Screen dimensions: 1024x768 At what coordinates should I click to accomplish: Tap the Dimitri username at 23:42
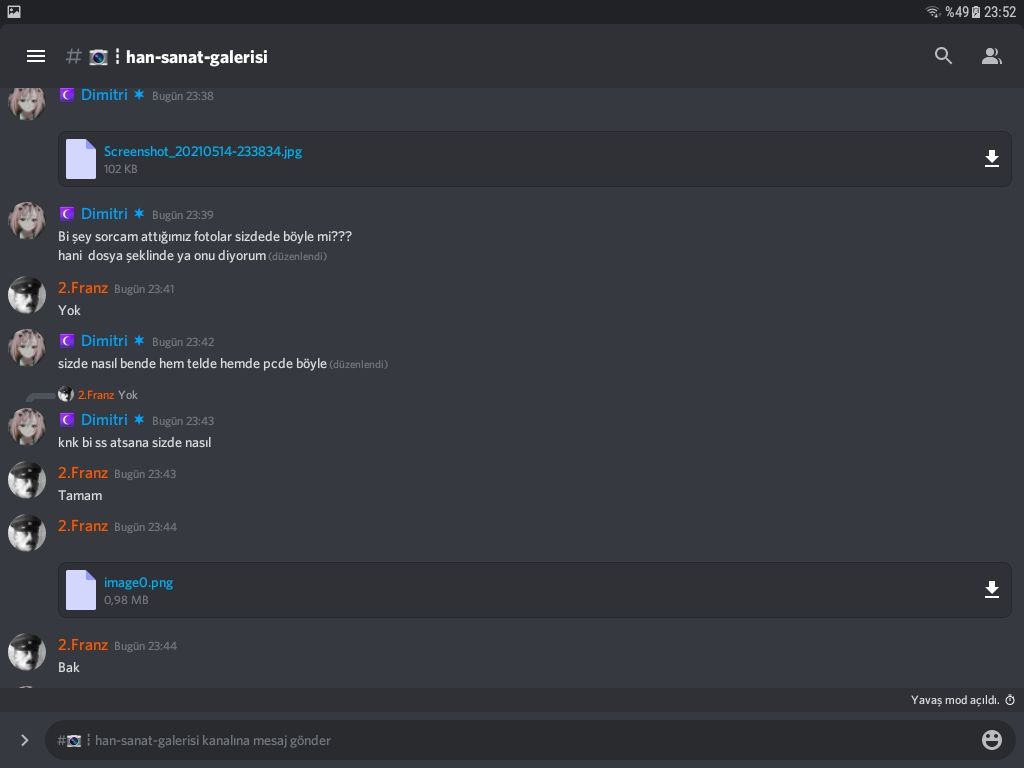(104, 341)
